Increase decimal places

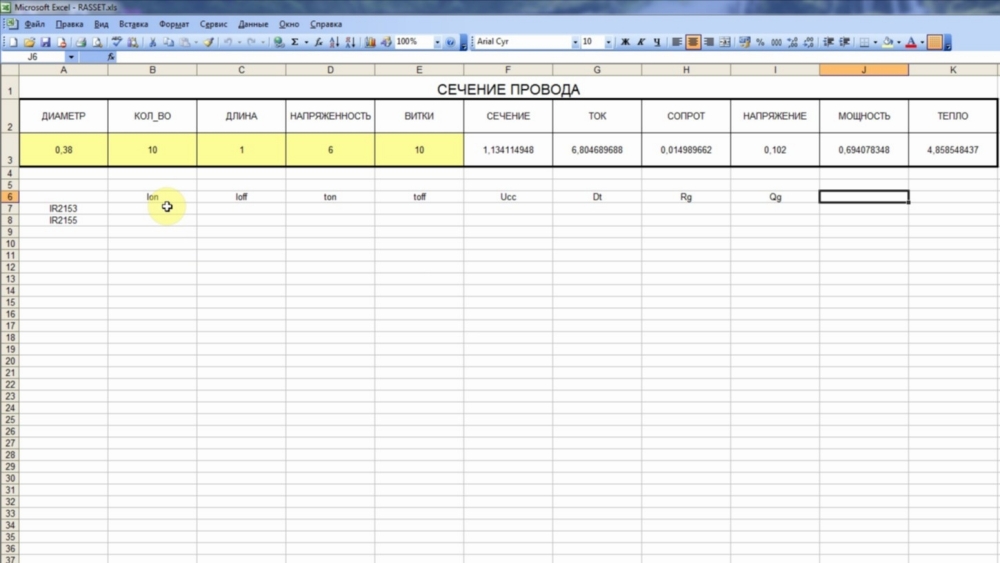[x=793, y=42]
